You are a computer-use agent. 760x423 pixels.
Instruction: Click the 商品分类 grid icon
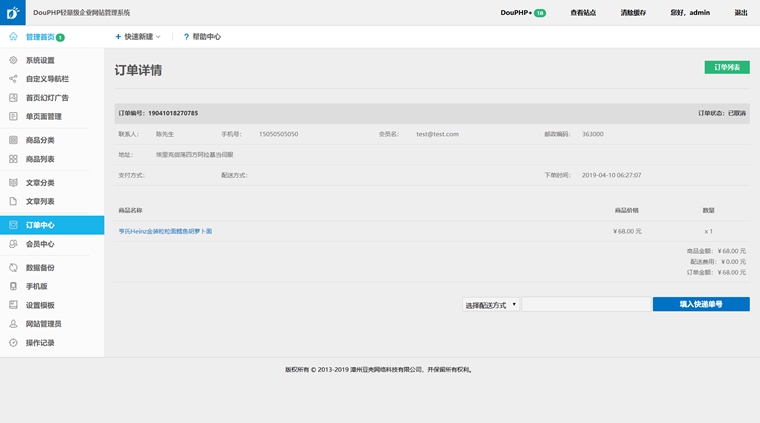click(x=13, y=140)
